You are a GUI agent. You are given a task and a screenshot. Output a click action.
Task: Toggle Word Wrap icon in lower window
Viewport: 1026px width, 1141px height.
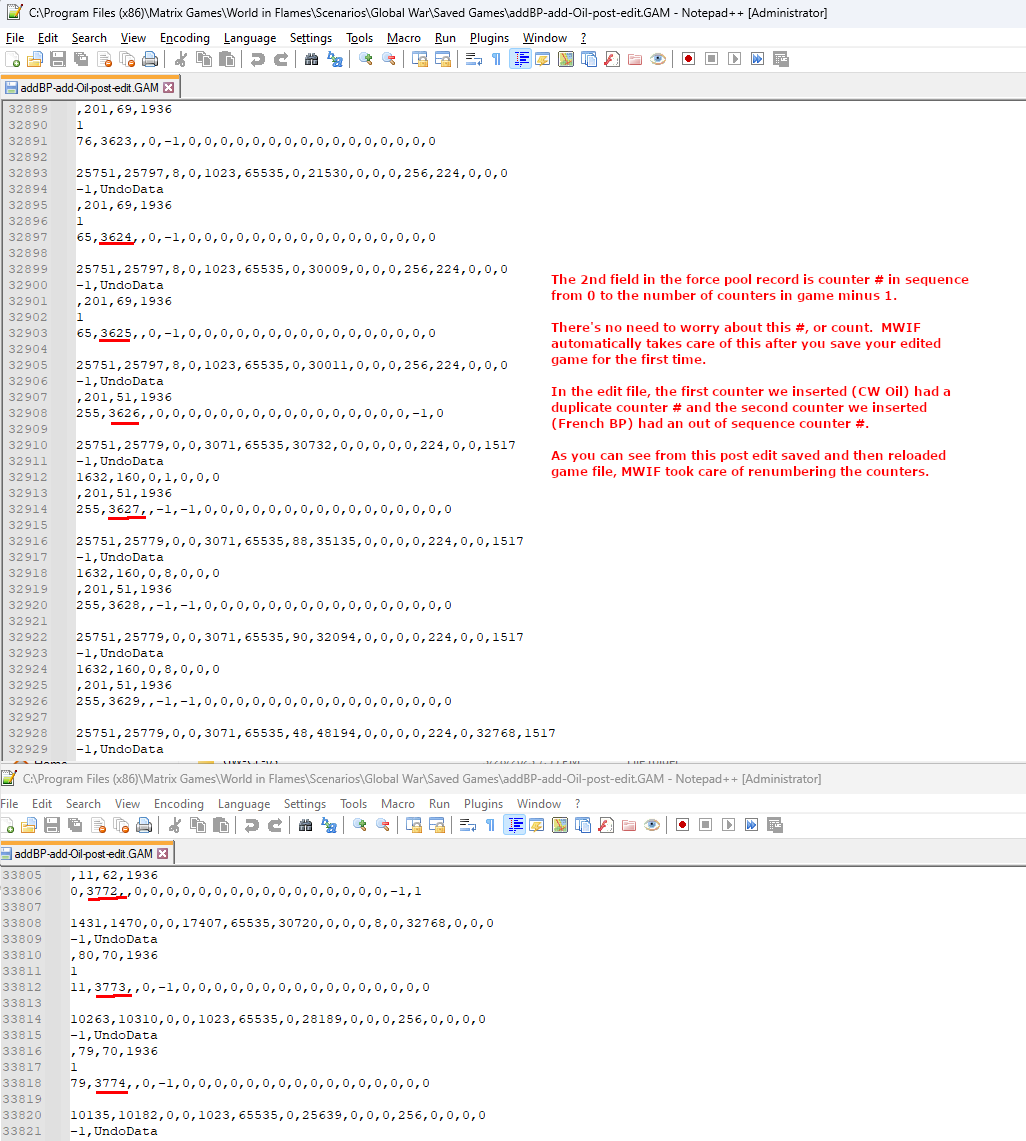click(x=468, y=825)
